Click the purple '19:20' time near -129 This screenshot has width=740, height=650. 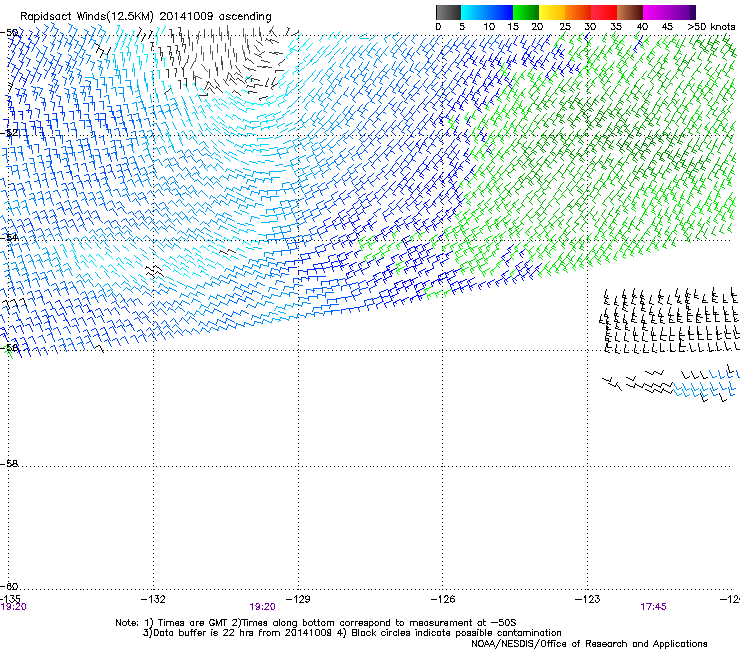tap(262, 607)
